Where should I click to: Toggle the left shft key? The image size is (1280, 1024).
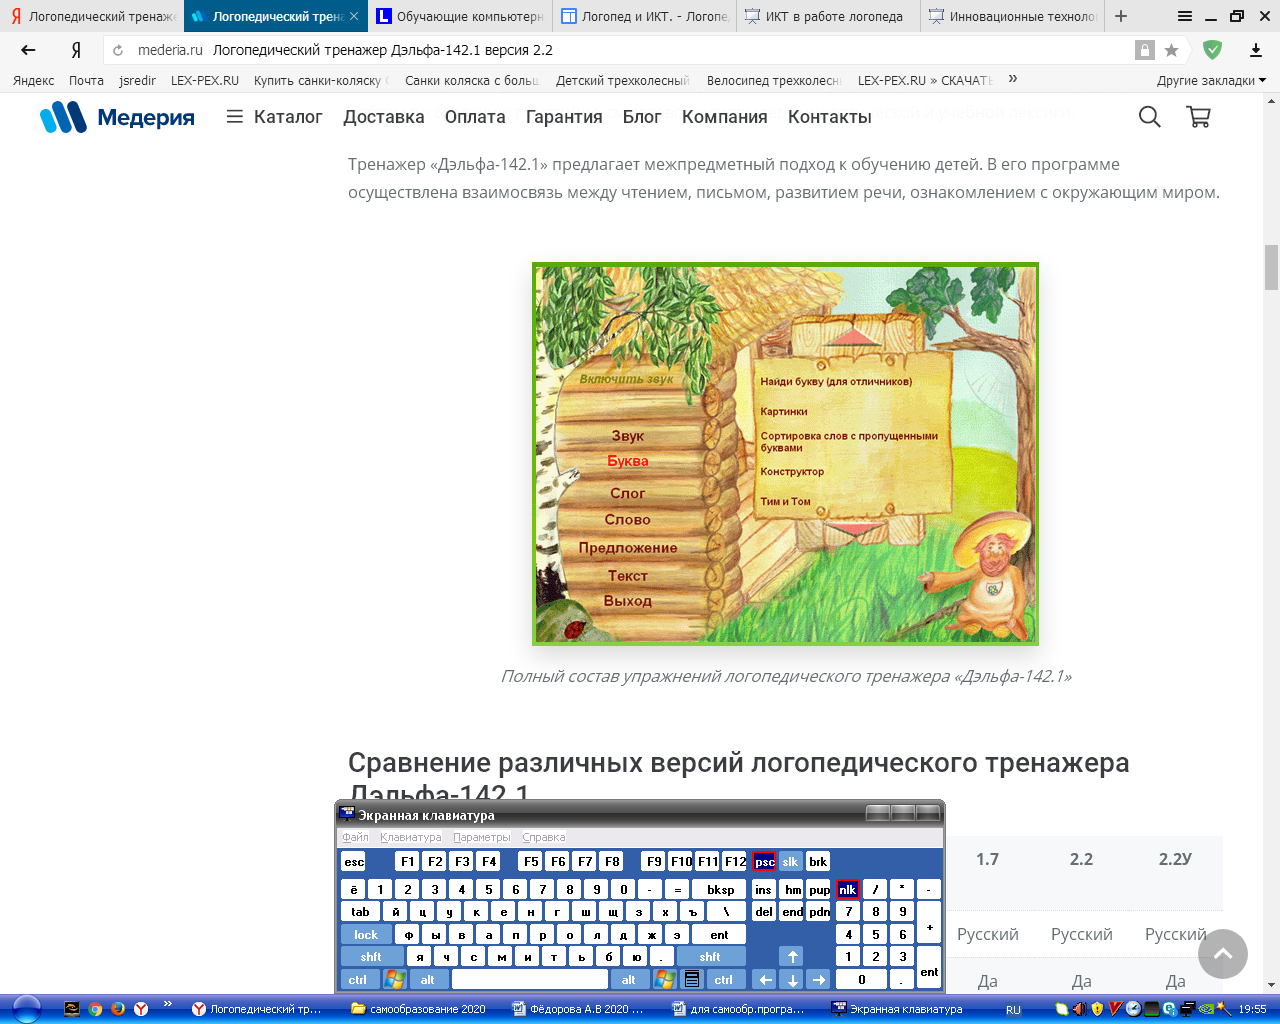click(371, 957)
